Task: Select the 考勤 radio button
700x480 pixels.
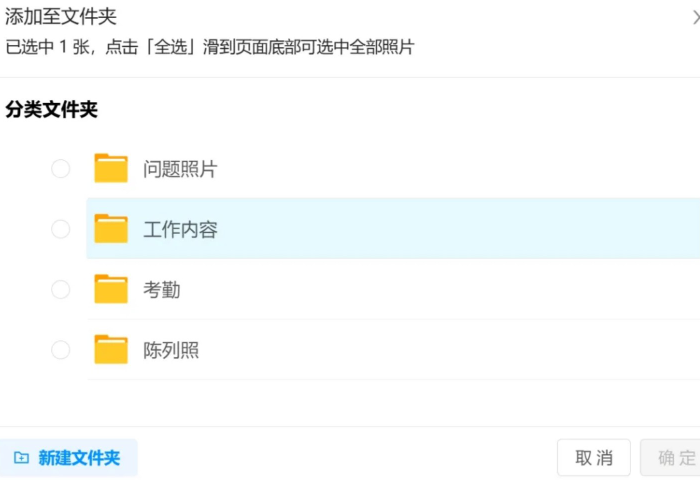Action: (x=60, y=289)
